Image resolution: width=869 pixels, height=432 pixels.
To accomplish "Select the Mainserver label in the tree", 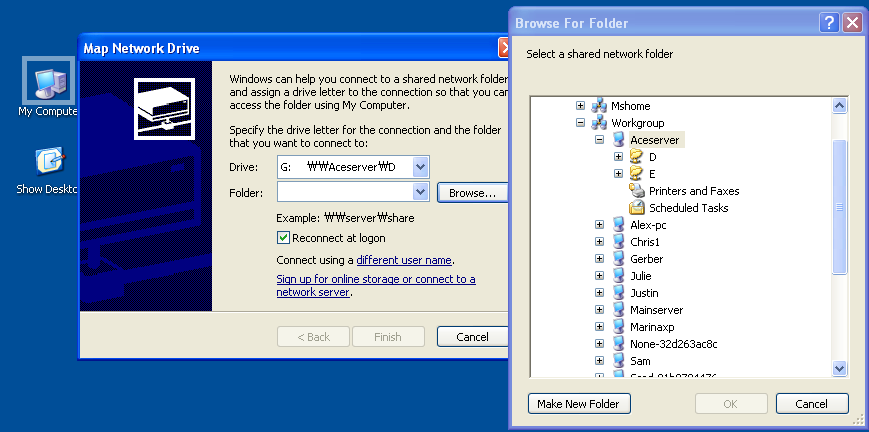I will 656,310.
